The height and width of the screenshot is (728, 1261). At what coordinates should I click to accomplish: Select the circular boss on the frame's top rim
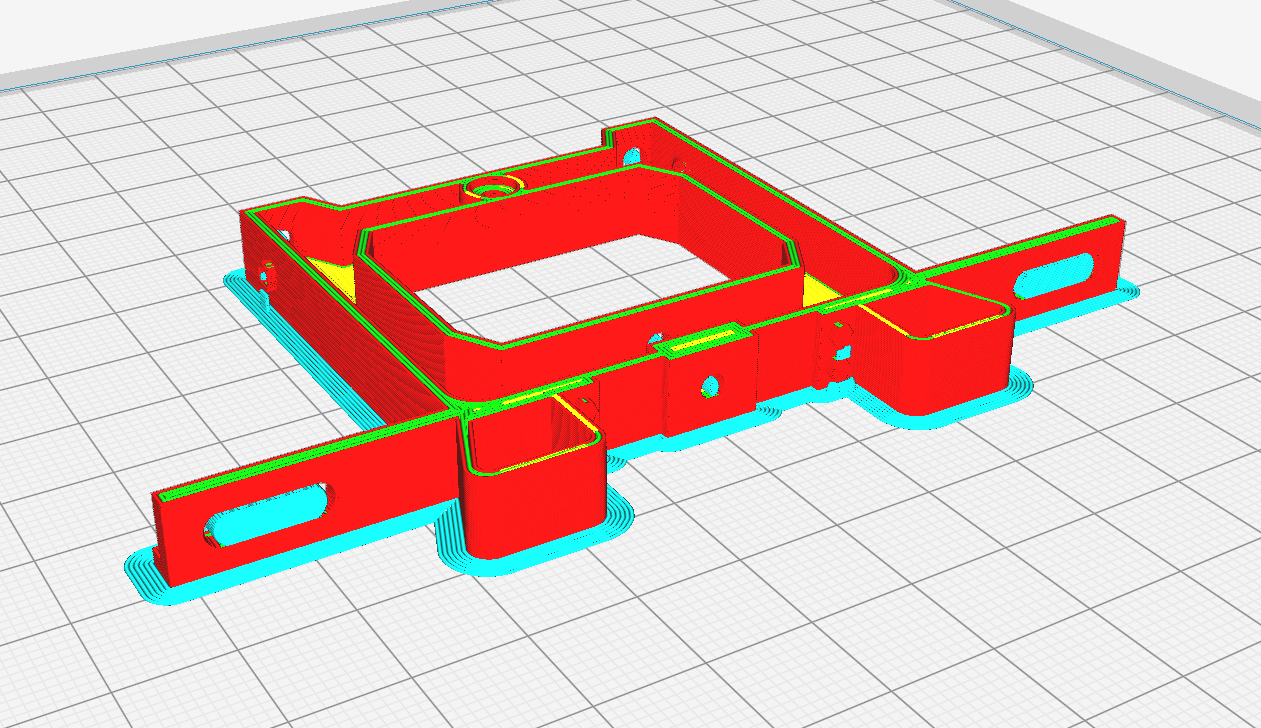pos(495,187)
